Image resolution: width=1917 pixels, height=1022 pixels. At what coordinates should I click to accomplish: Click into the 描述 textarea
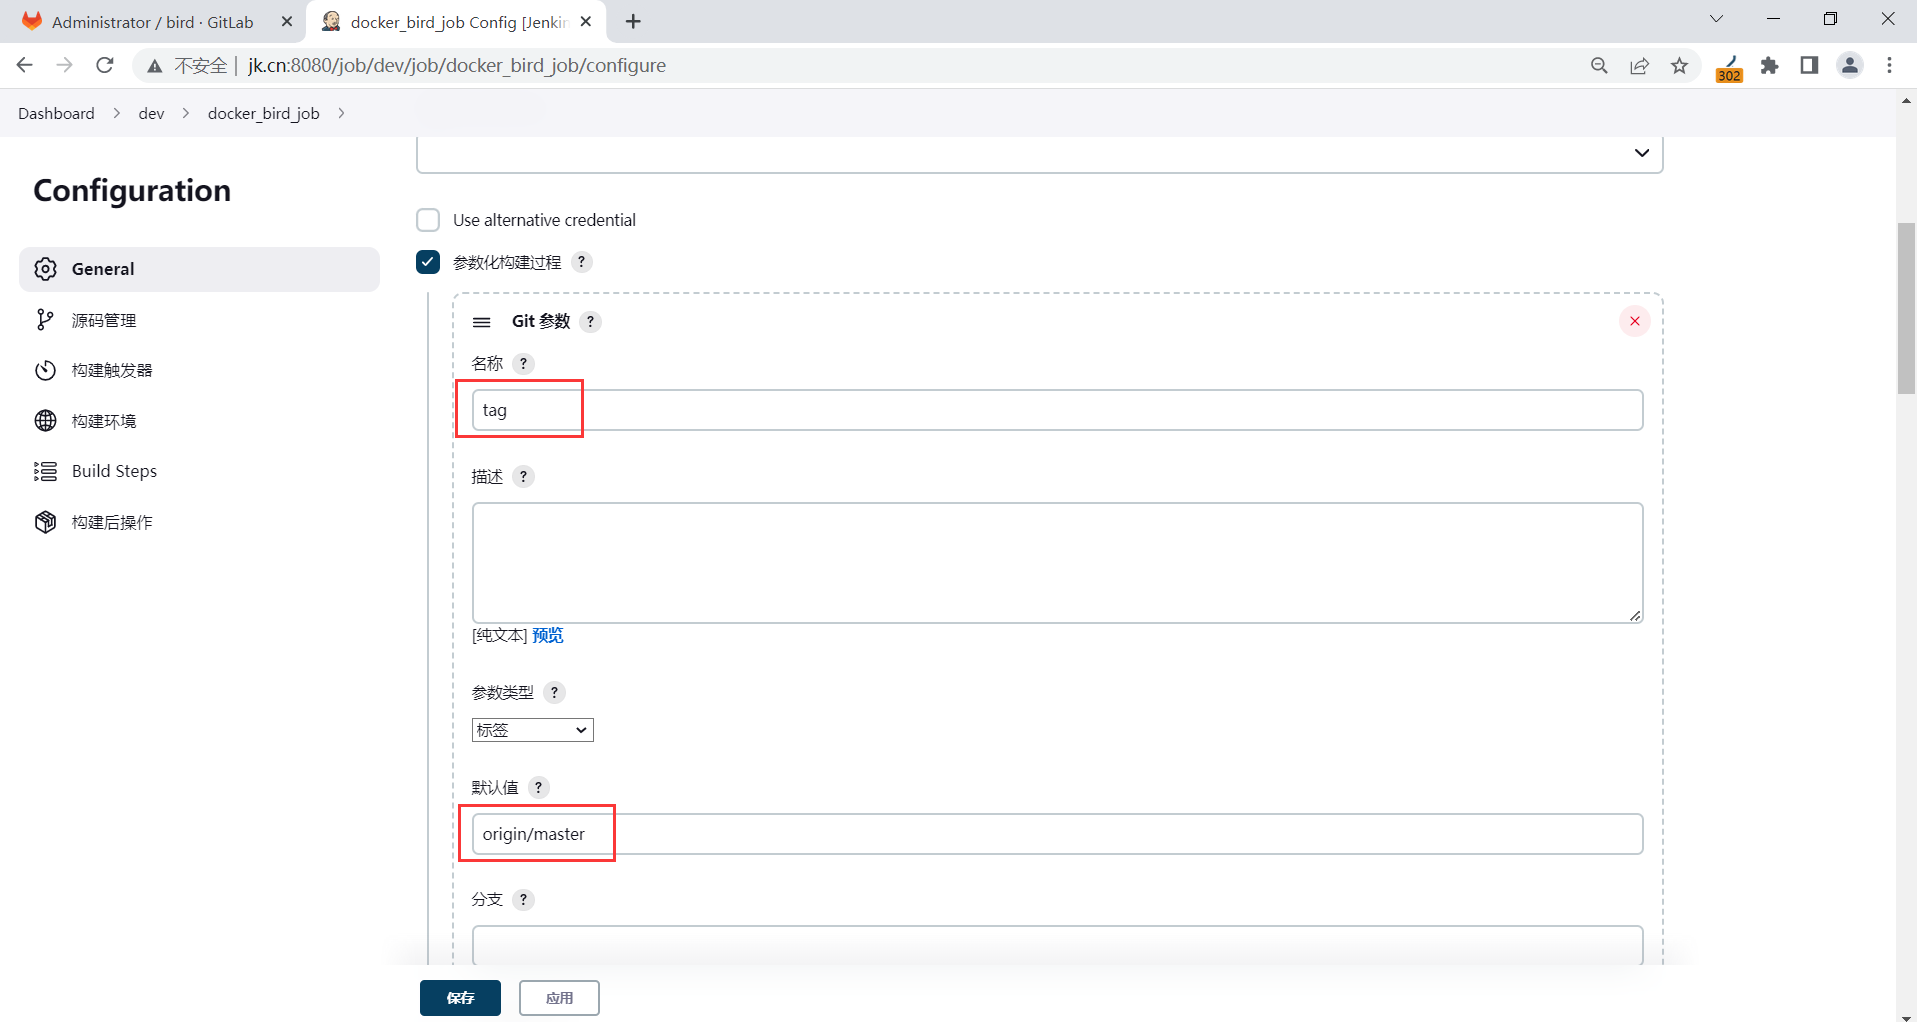1057,563
